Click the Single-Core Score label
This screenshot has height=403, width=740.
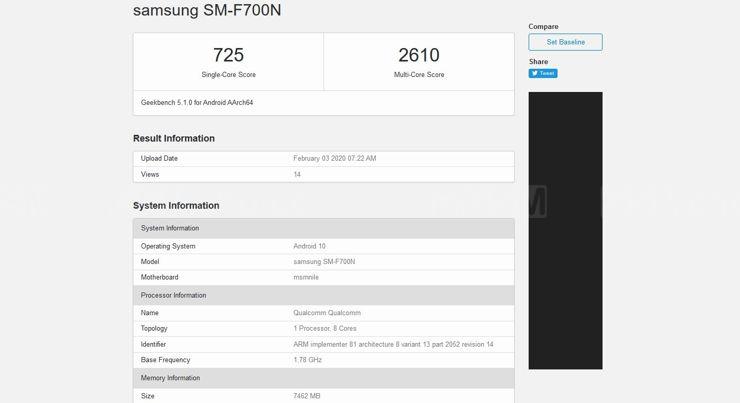pos(228,75)
